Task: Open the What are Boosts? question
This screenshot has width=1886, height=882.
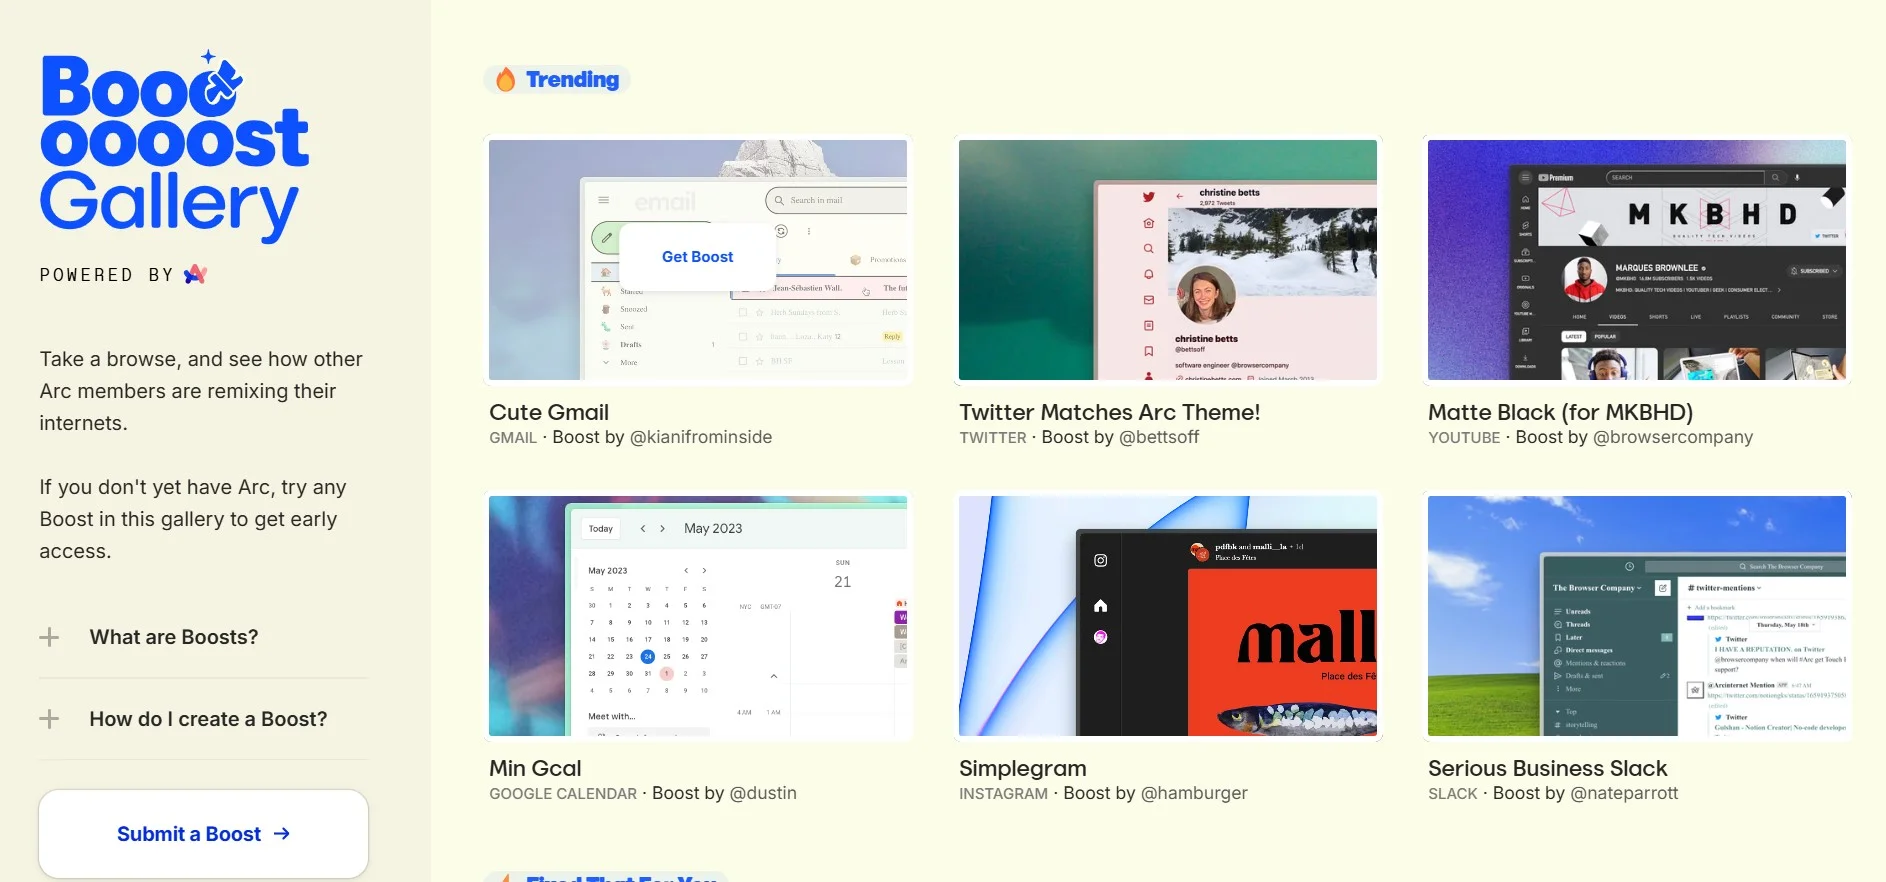Action: (x=174, y=637)
